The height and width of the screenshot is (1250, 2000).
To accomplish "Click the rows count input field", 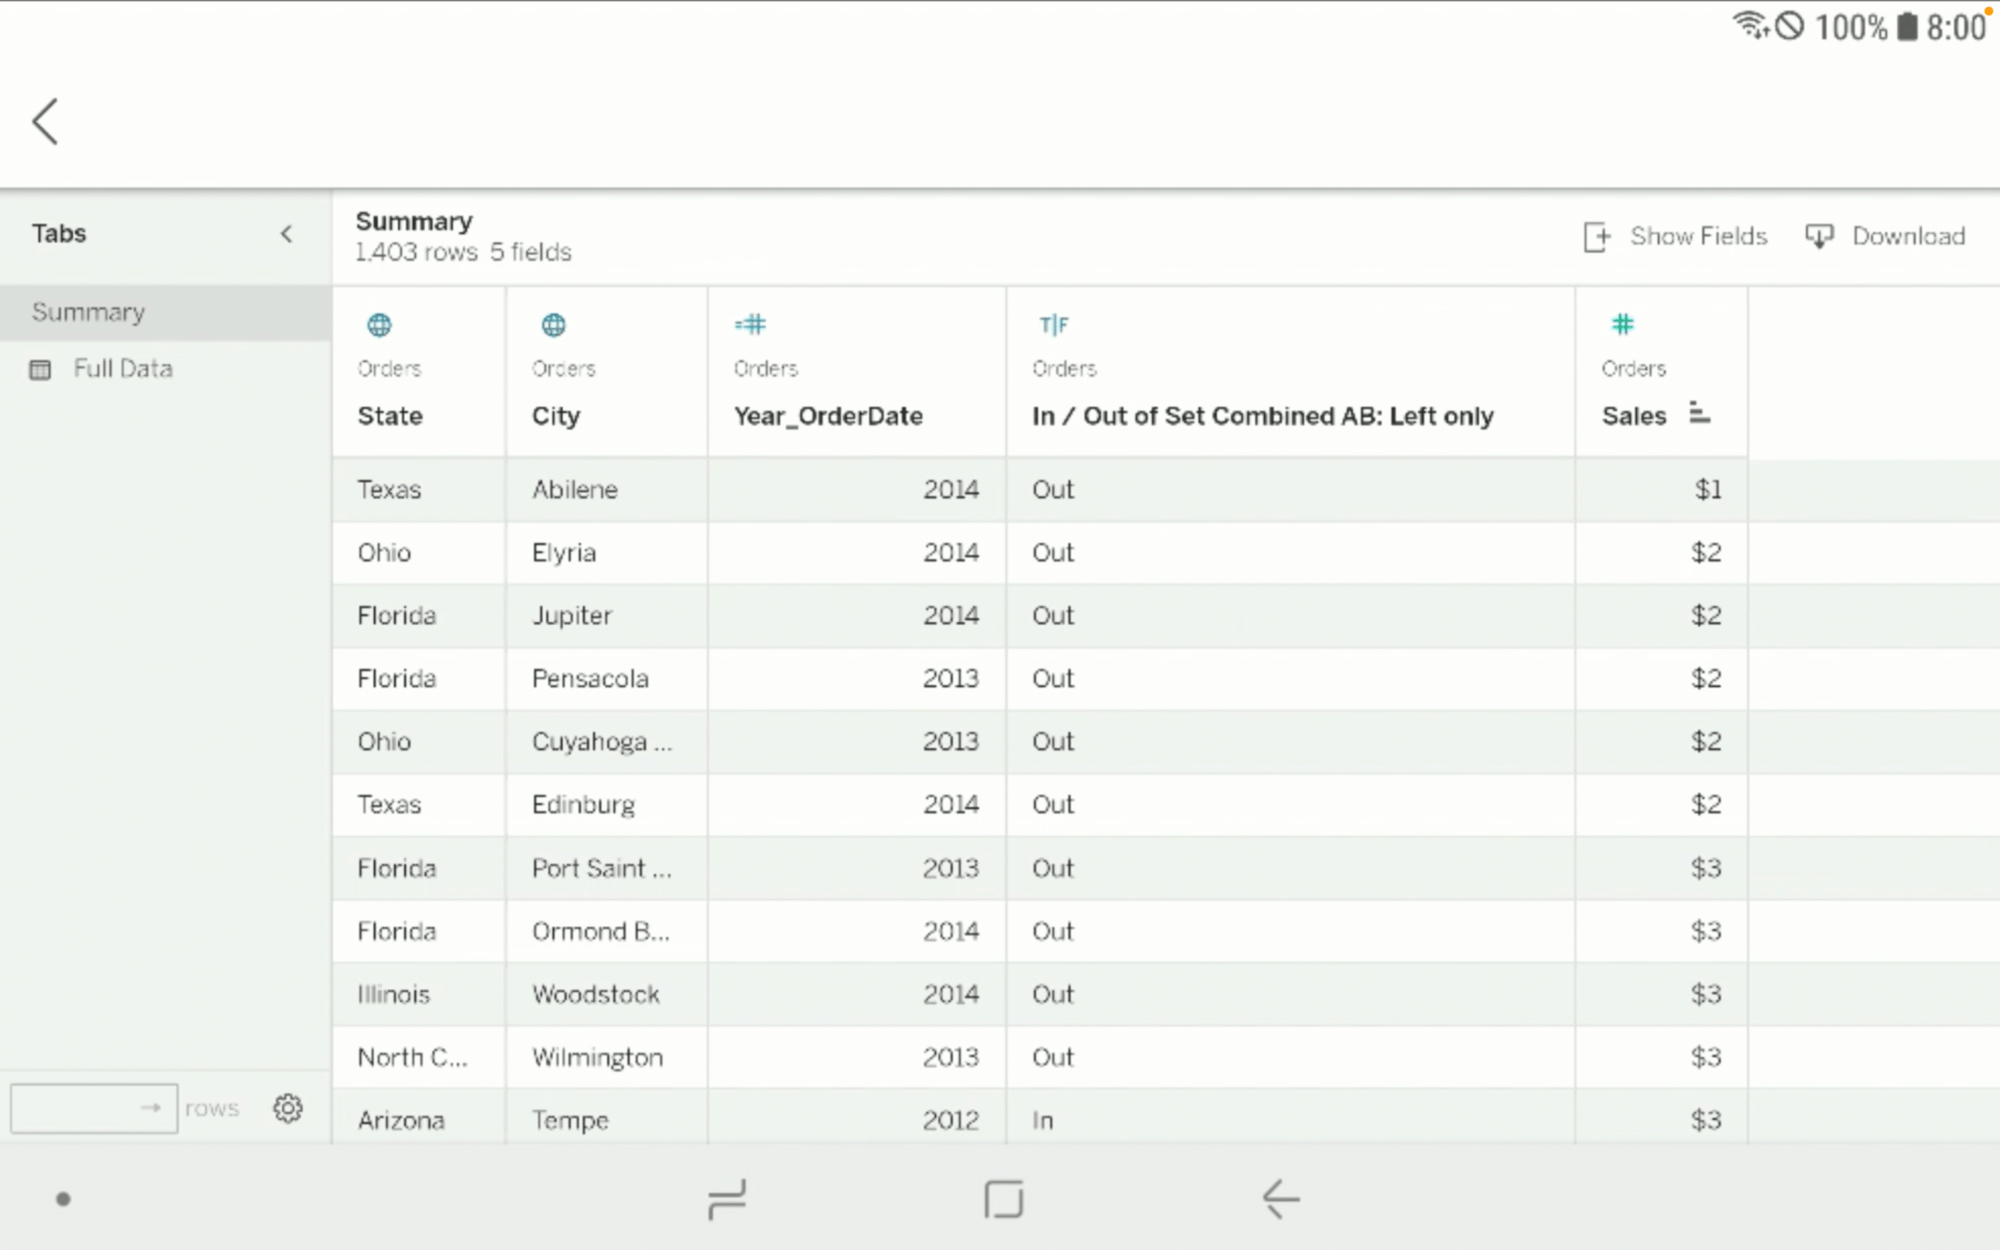I will [x=75, y=1108].
